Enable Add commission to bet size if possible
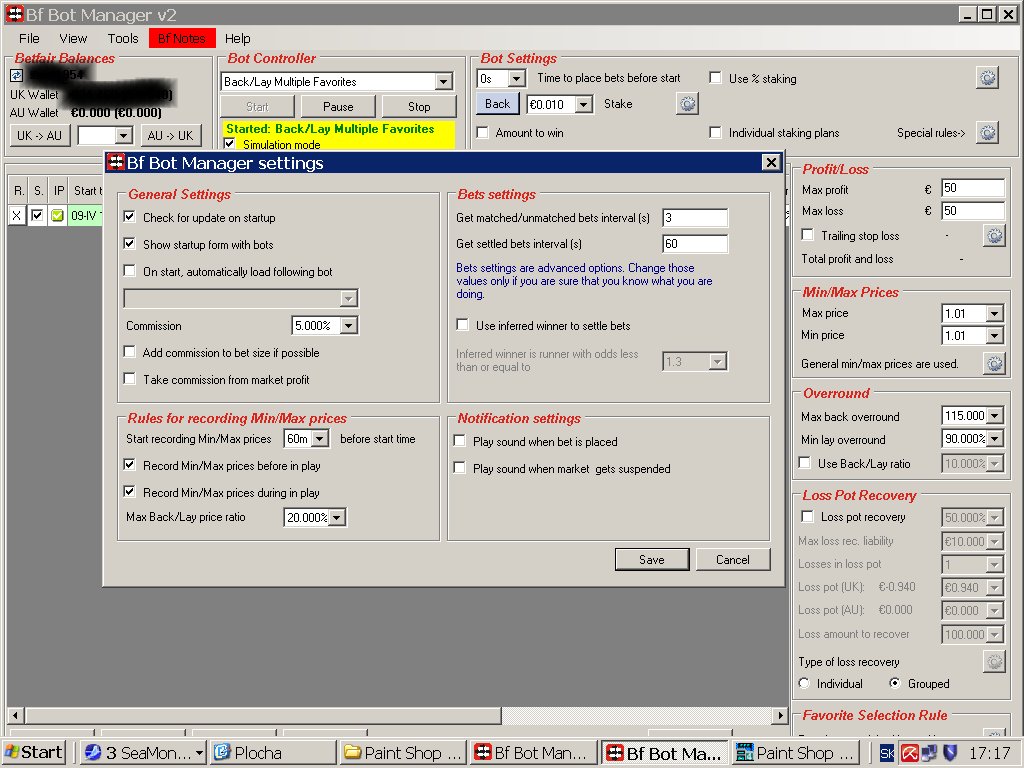 click(x=130, y=352)
